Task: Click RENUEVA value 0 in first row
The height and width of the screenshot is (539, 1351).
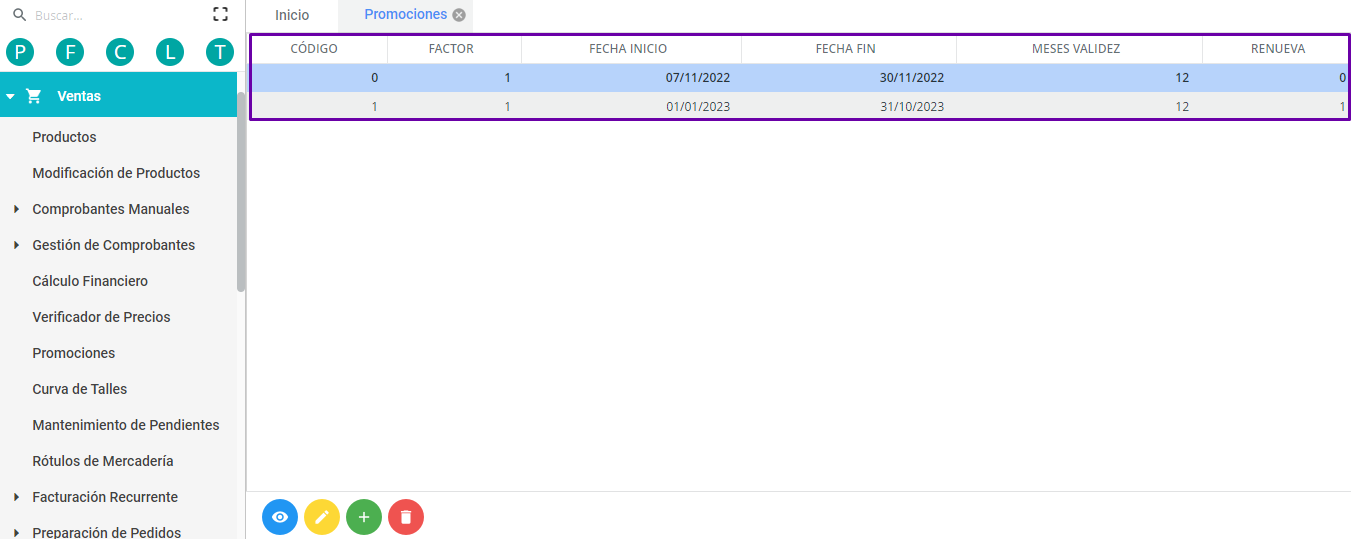Action: click(x=1342, y=77)
